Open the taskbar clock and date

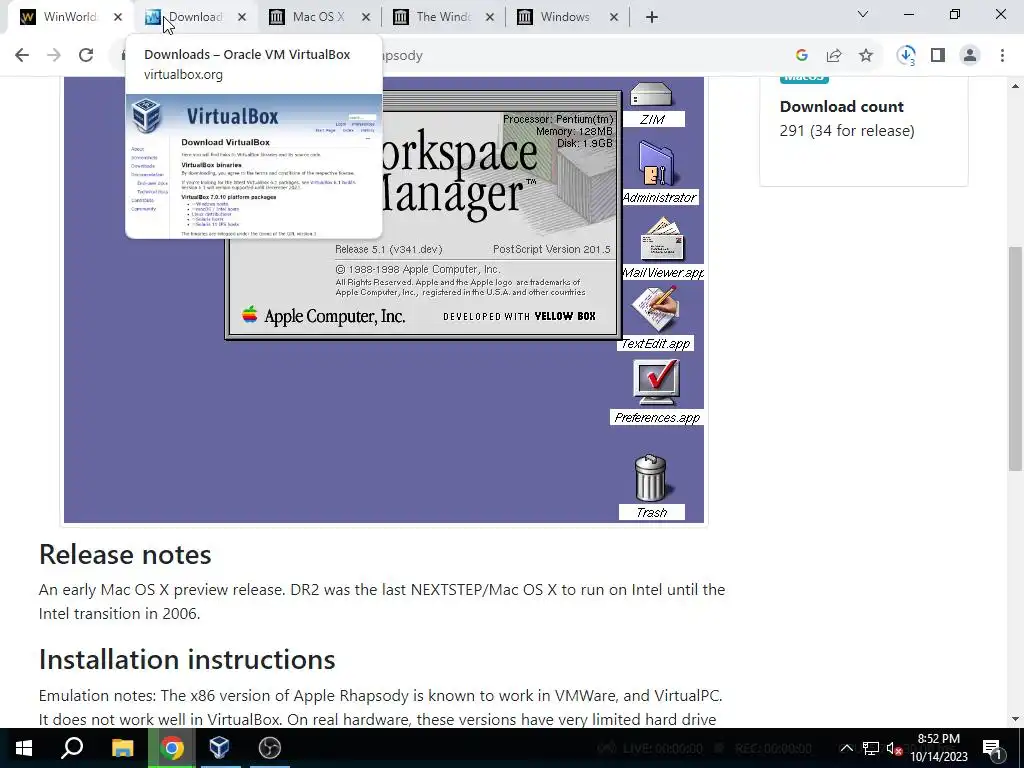point(939,748)
